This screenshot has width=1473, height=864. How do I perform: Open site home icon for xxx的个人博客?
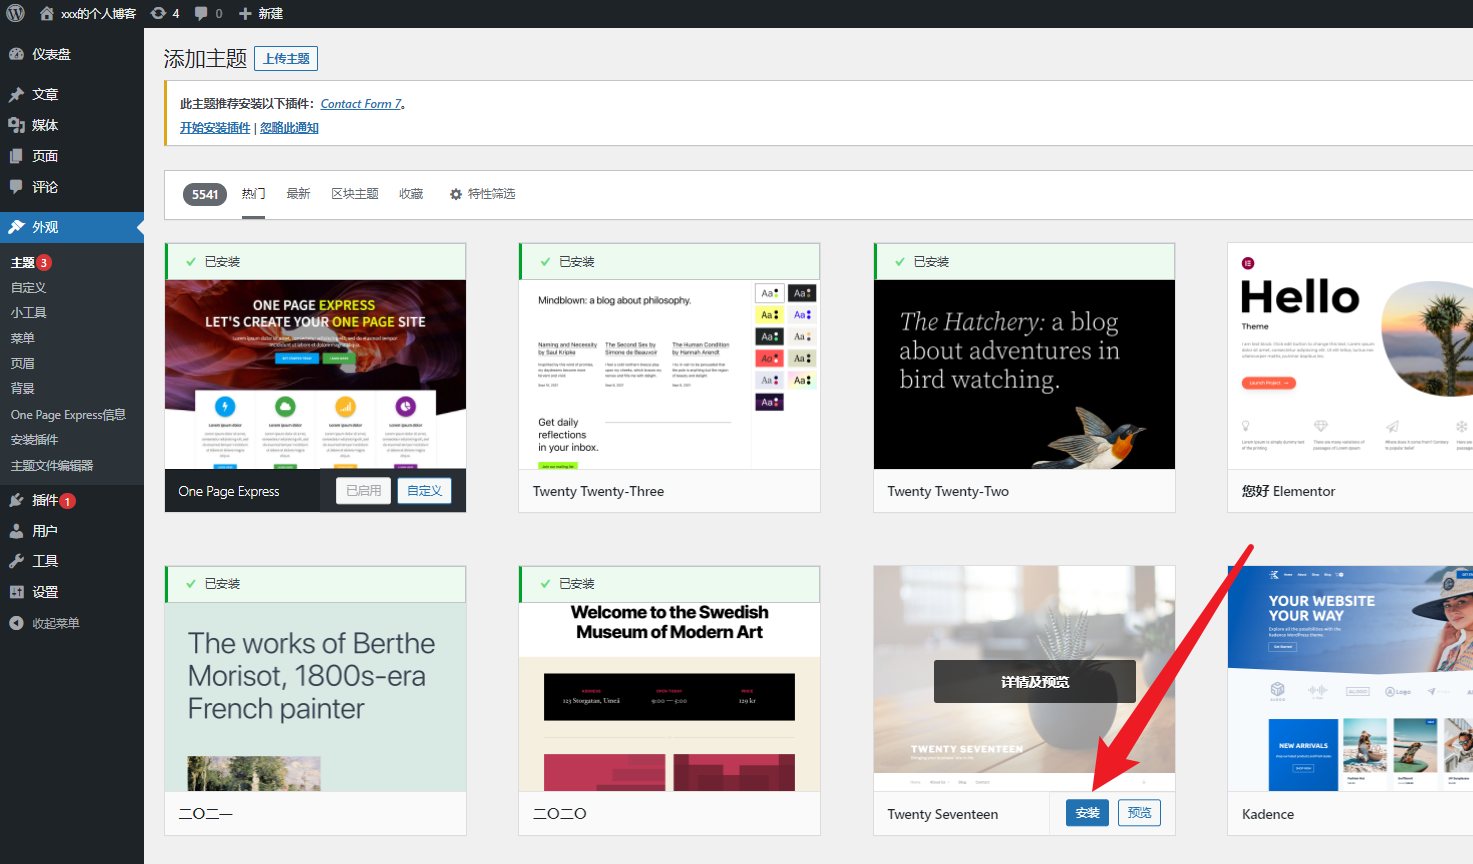pyautogui.click(x=47, y=13)
